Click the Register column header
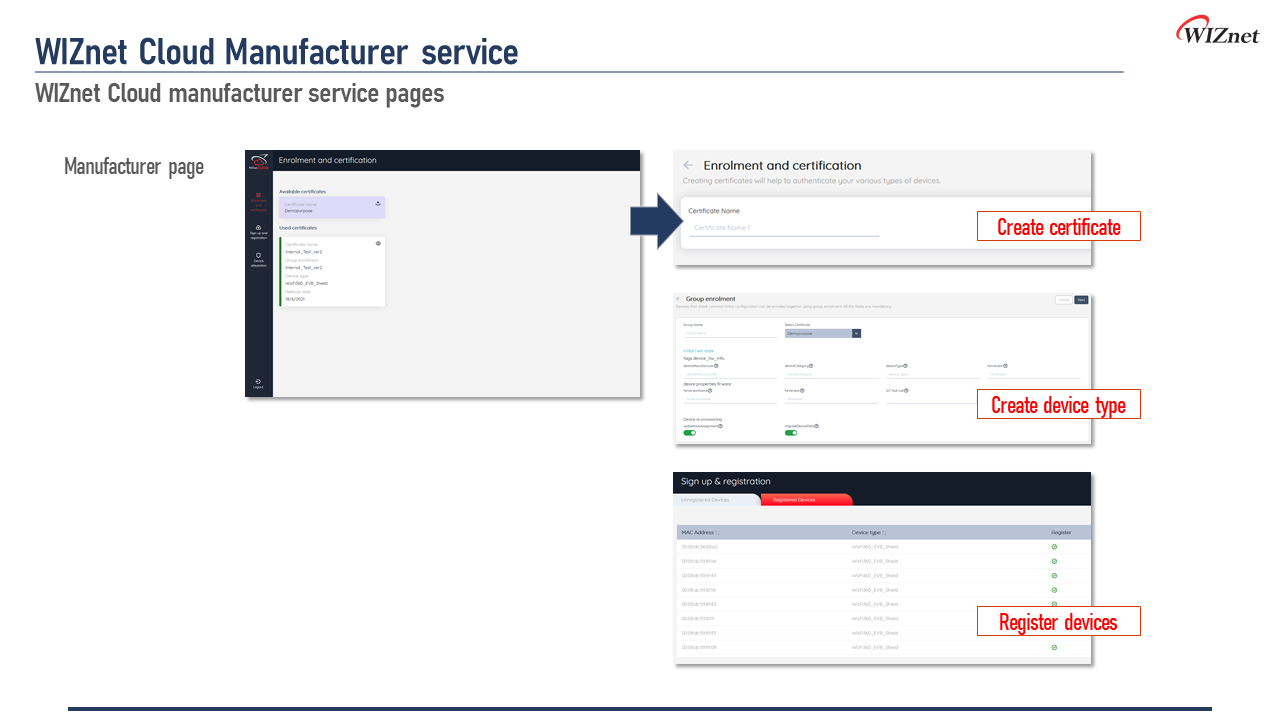1280x720 pixels. [1061, 533]
